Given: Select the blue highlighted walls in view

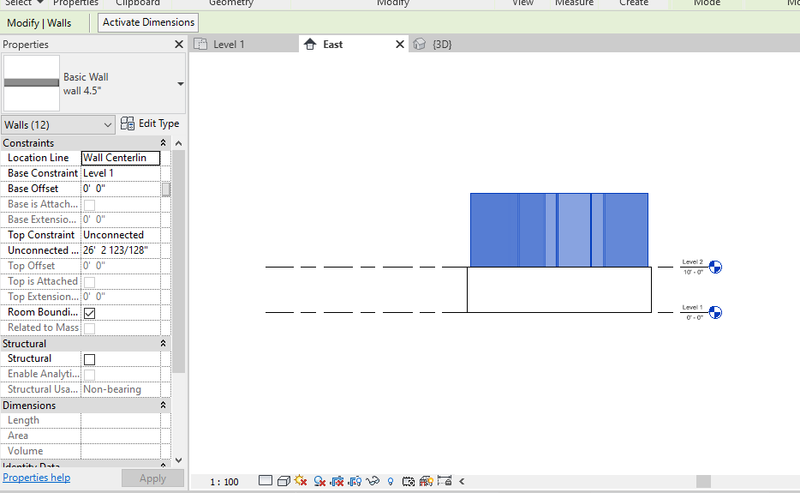Looking at the screenshot, I should 559,230.
